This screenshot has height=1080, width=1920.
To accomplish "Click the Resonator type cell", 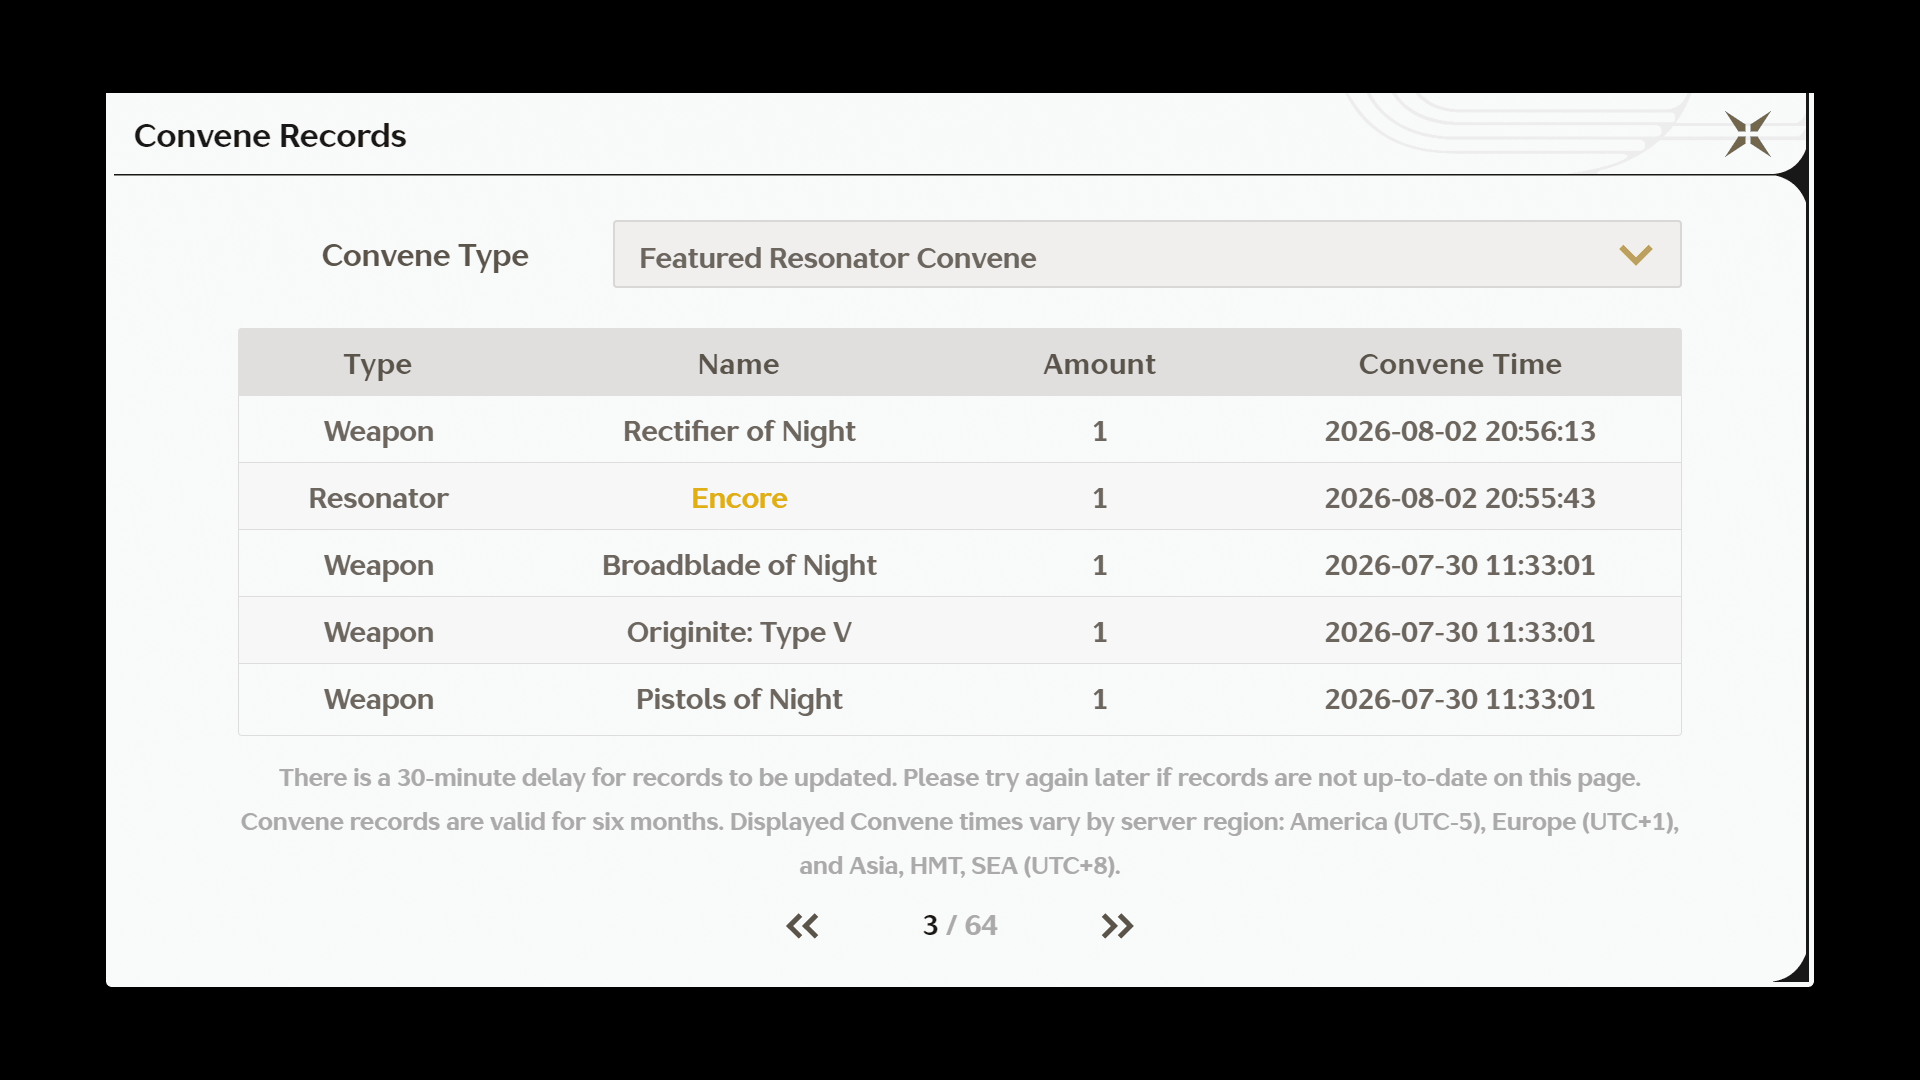I will (x=378, y=498).
